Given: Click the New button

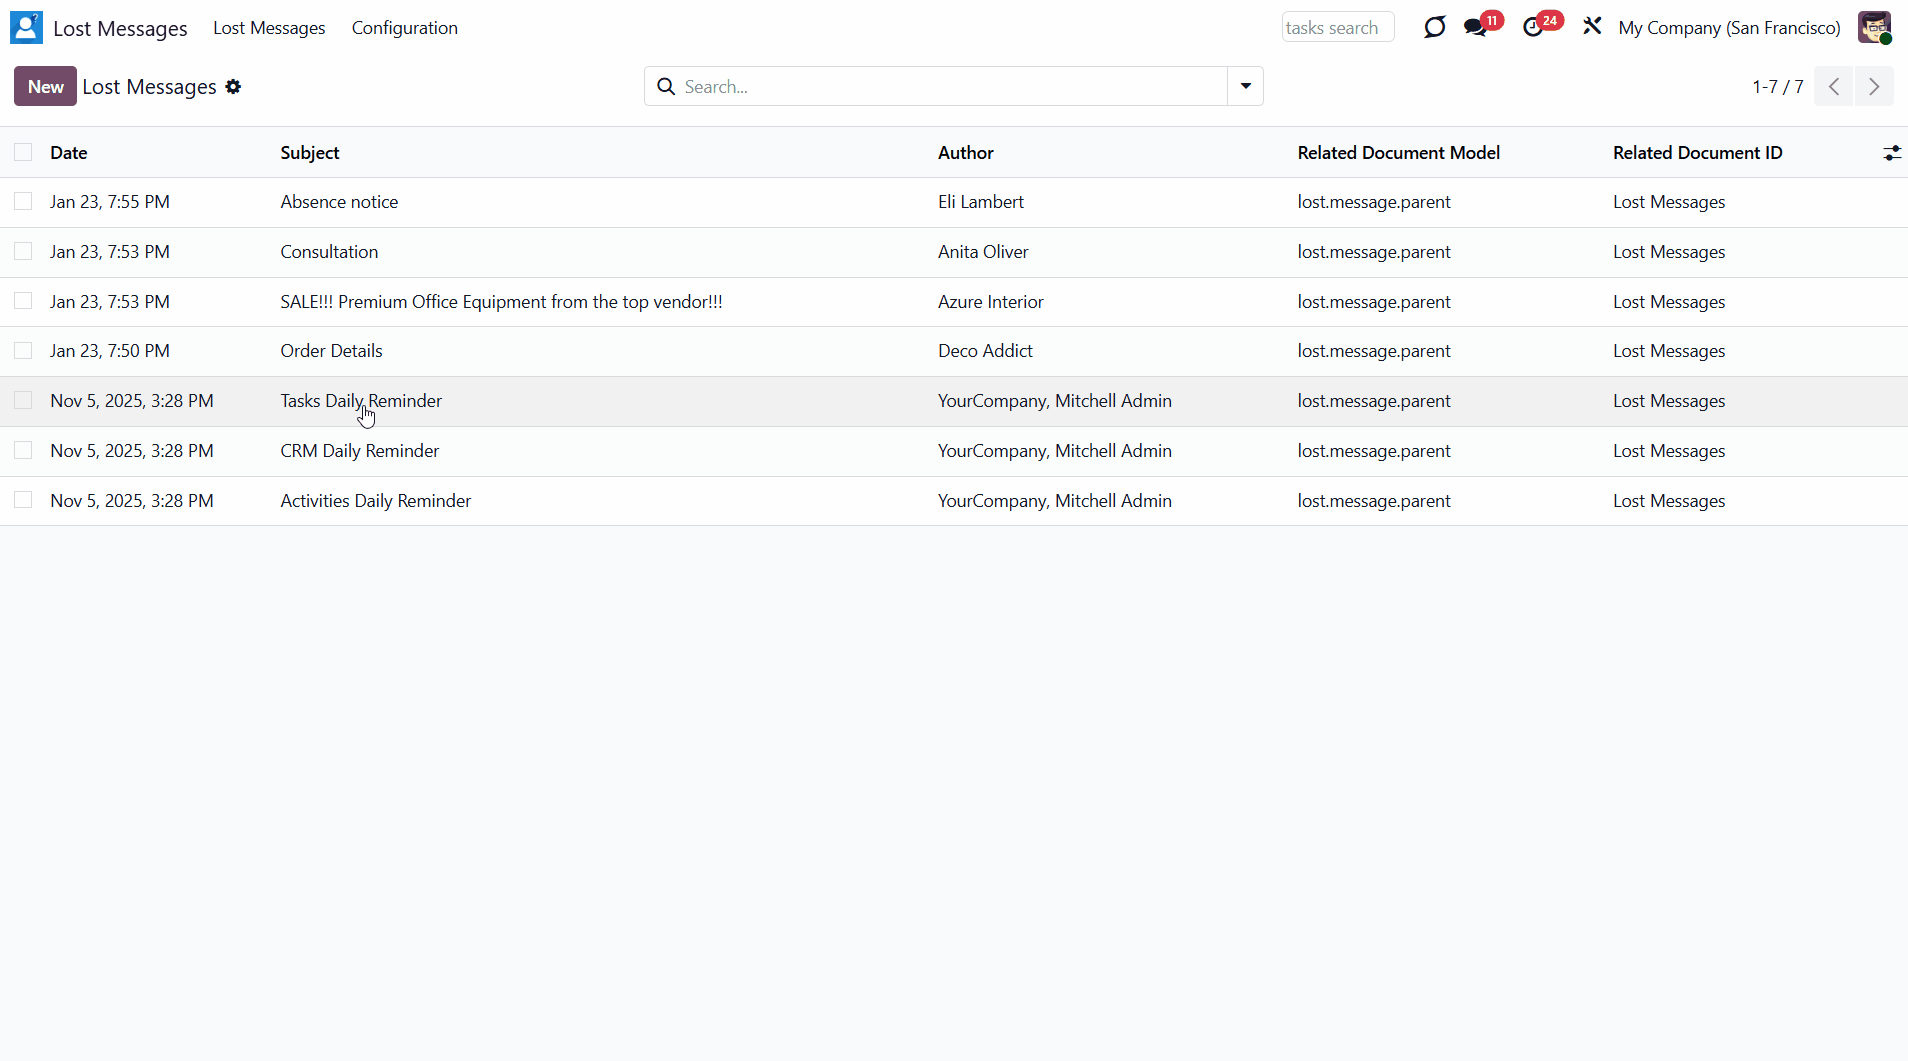Looking at the screenshot, I should click(x=45, y=87).
